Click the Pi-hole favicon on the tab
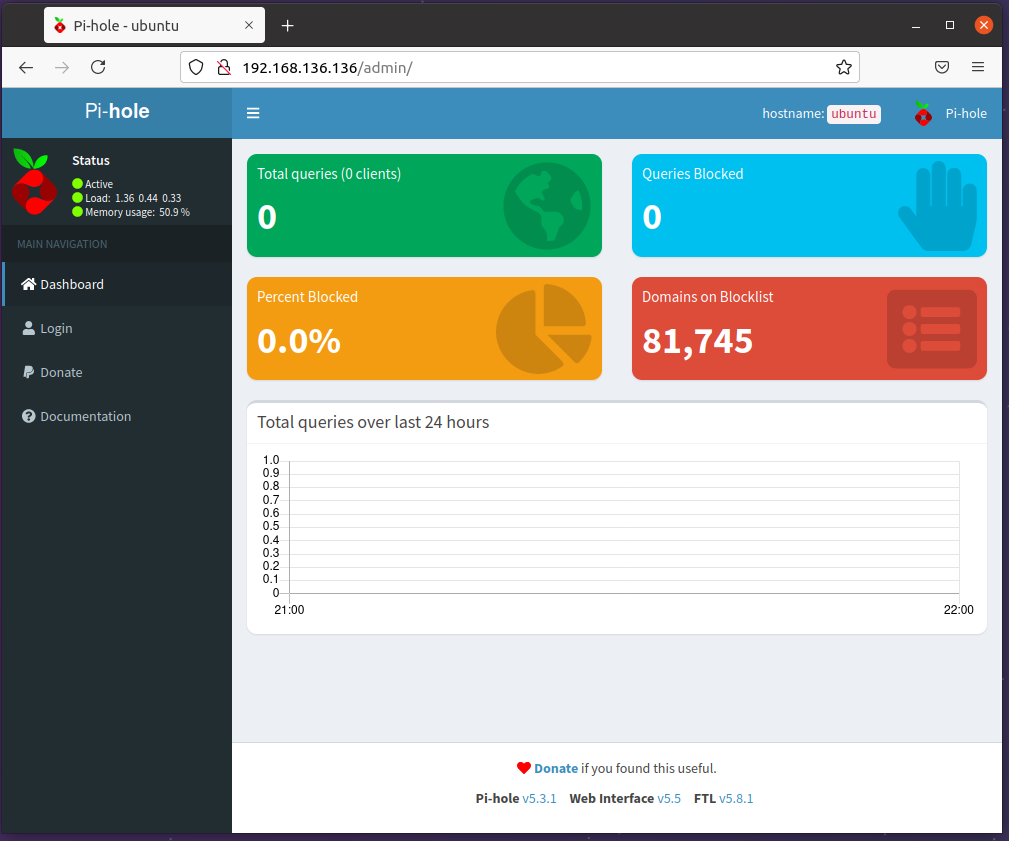Screen dimensions: 1009x841 pos(60,25)
